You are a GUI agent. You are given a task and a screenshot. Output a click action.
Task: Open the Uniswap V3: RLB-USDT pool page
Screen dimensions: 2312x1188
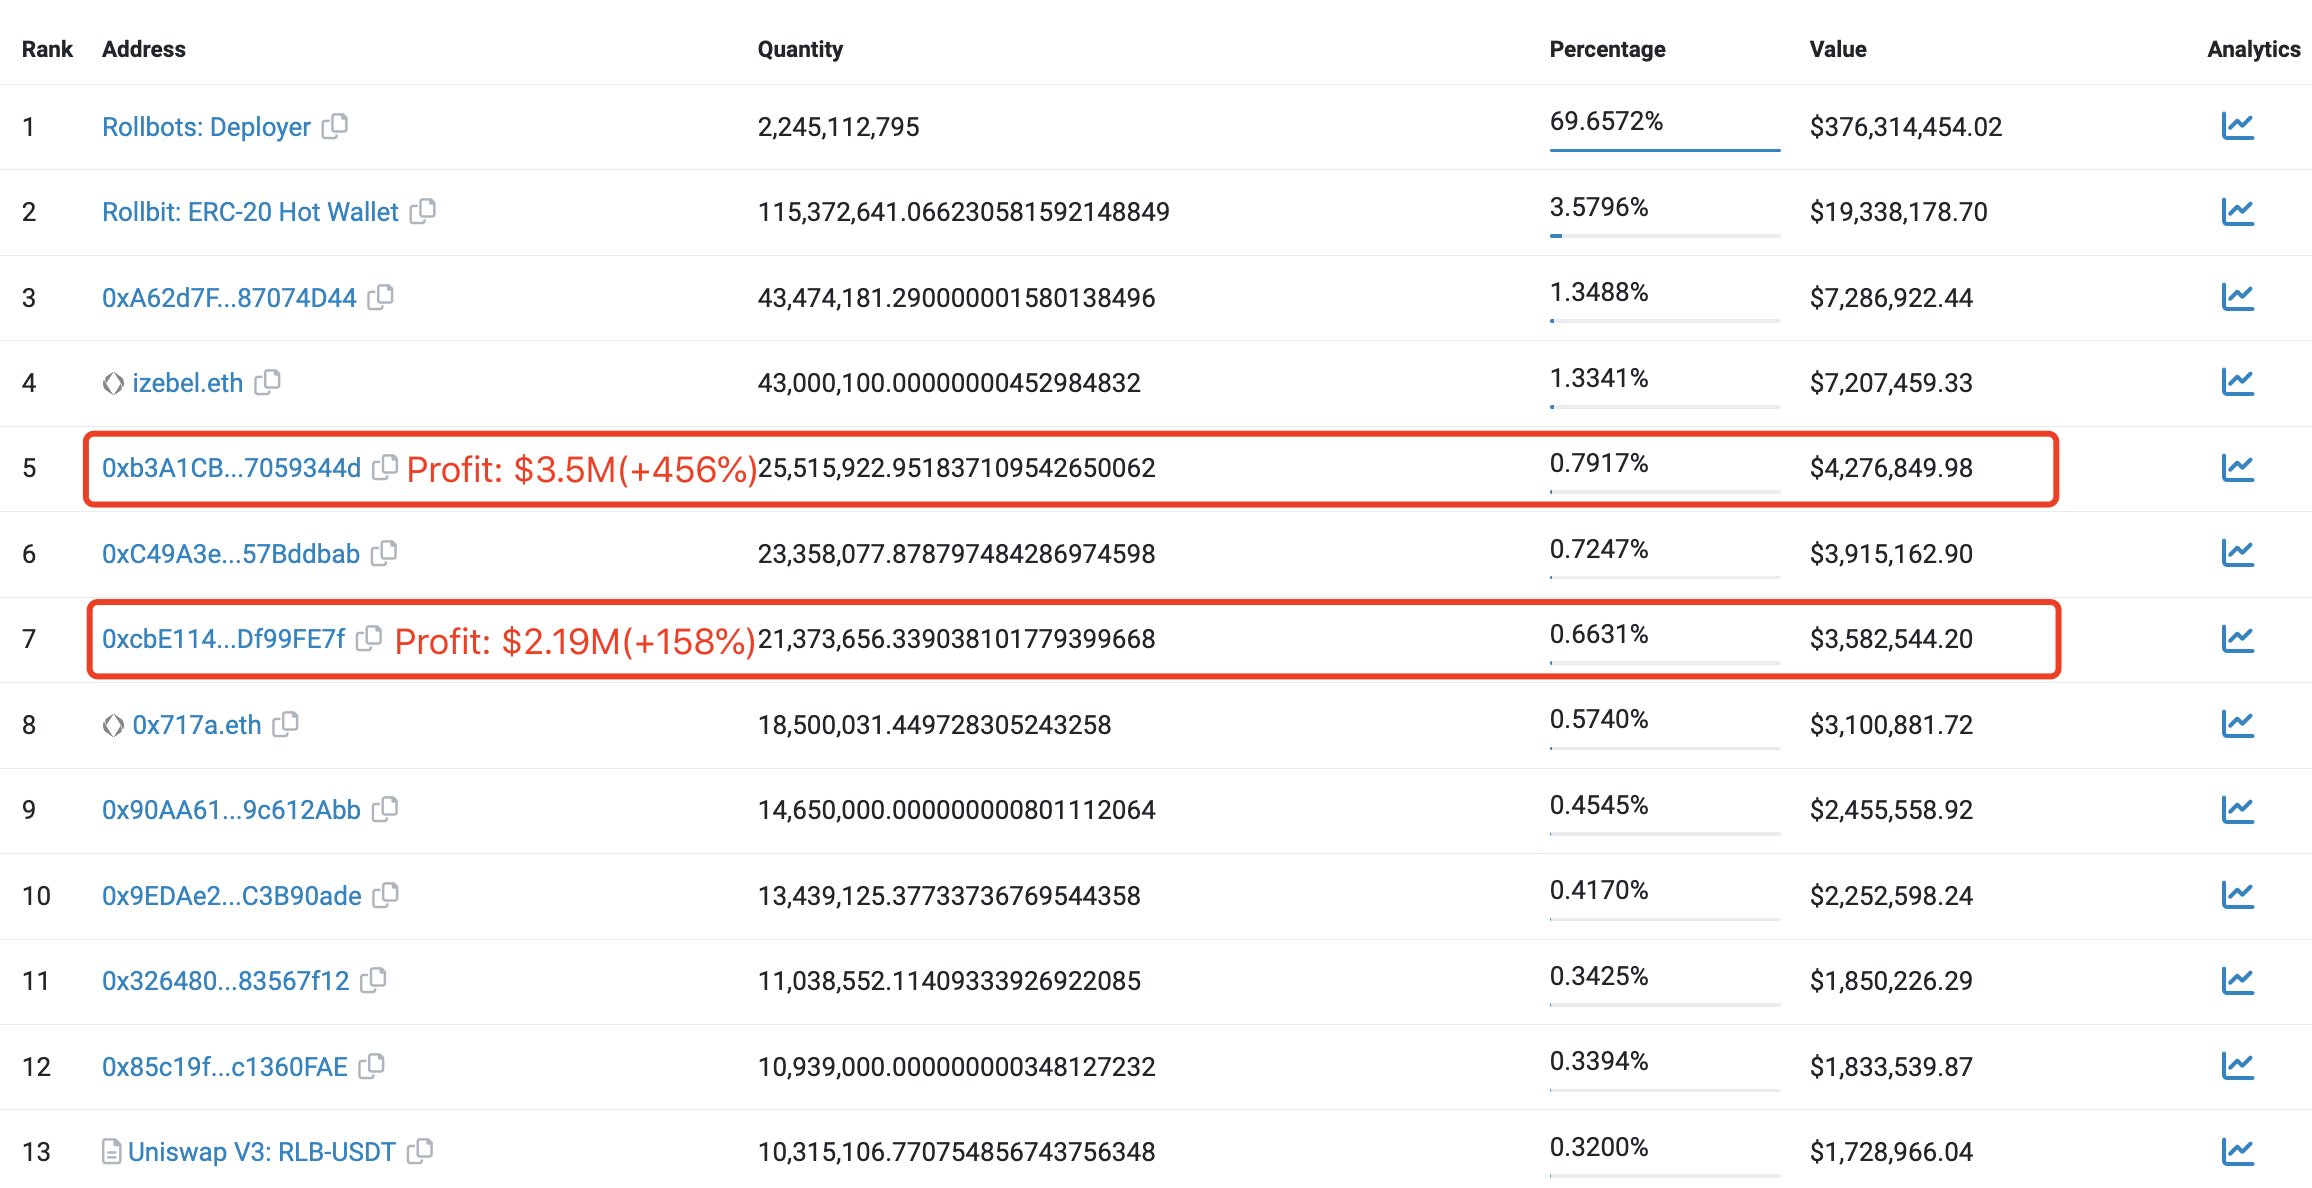tap(264, 1151)
